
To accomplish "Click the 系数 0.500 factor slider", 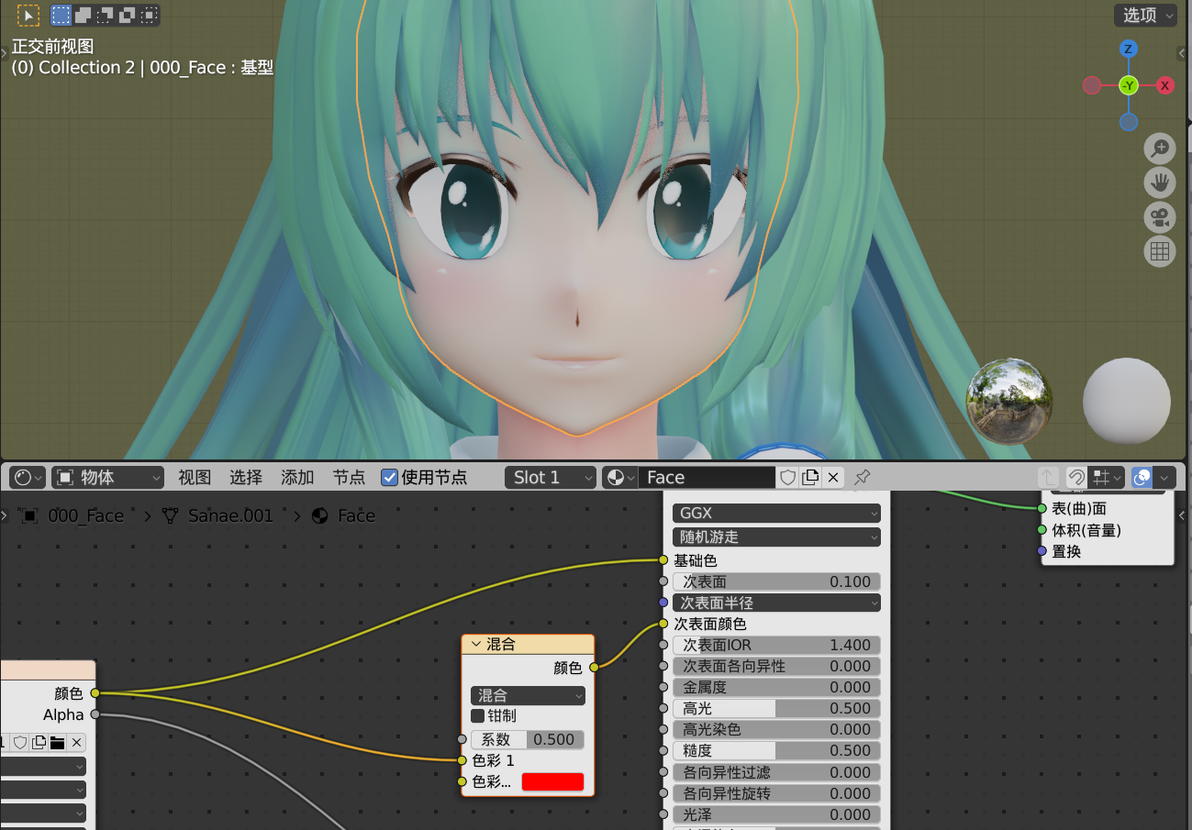I will click(x=528, y=740).
